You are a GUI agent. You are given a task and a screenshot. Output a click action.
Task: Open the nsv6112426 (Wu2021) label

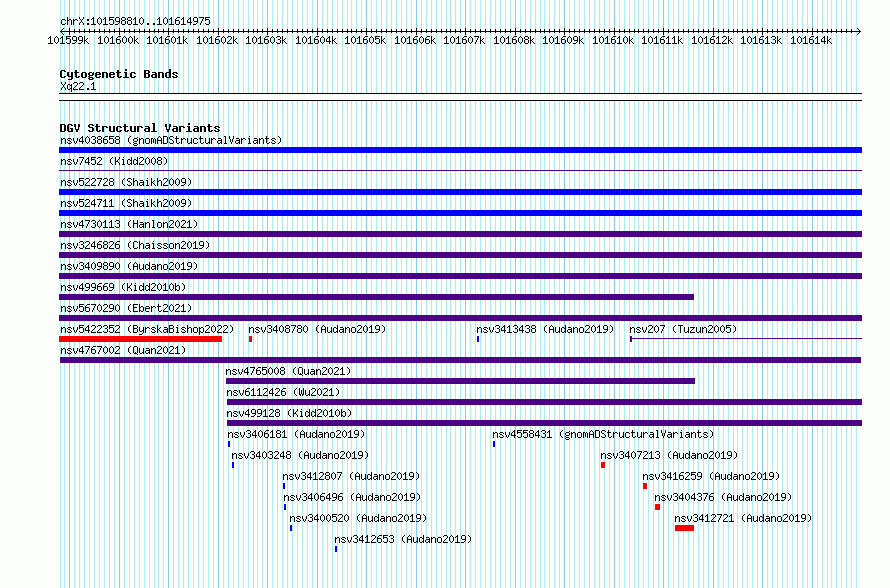pos(283,392)
